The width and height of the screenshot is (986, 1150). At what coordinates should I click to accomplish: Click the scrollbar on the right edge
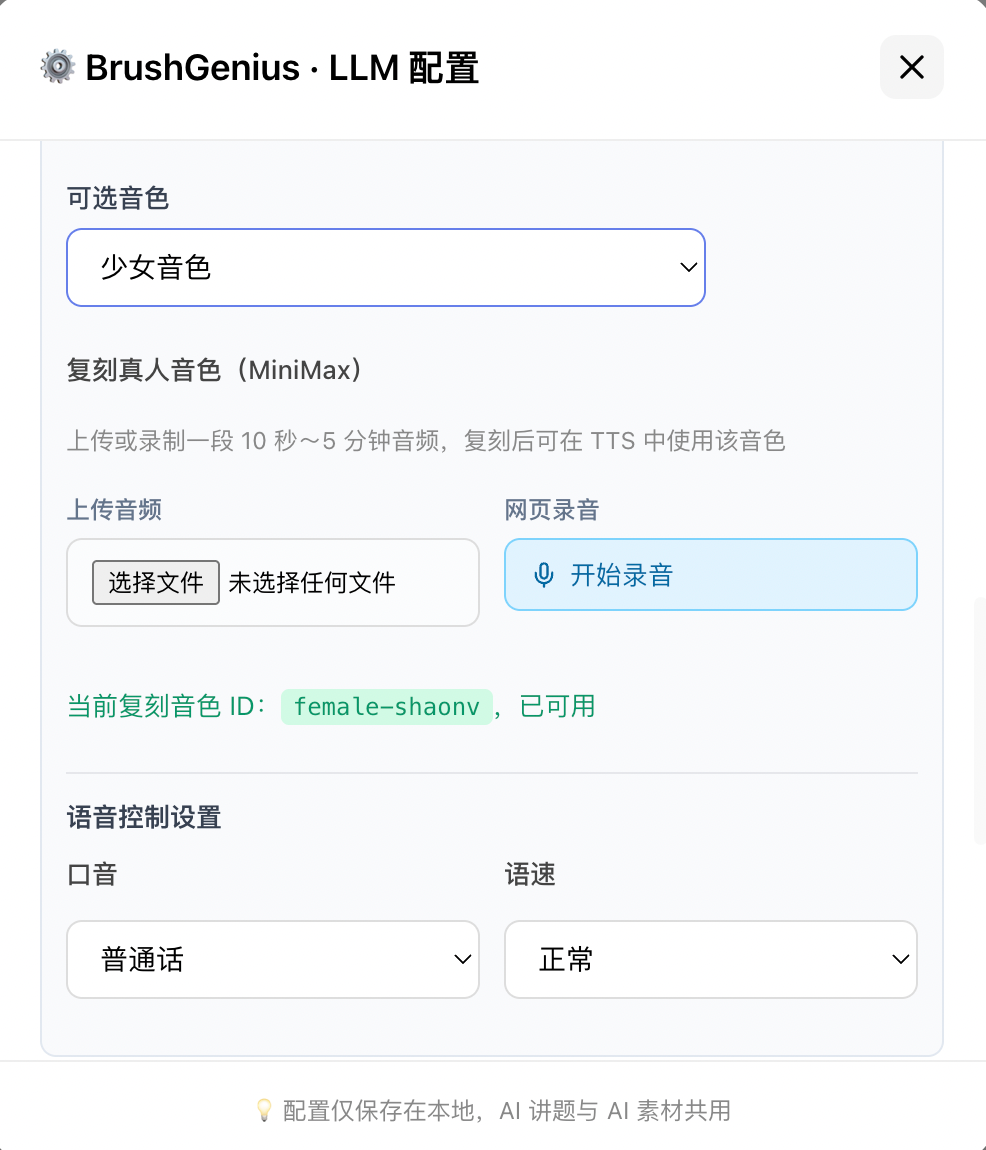click(980, 720)
